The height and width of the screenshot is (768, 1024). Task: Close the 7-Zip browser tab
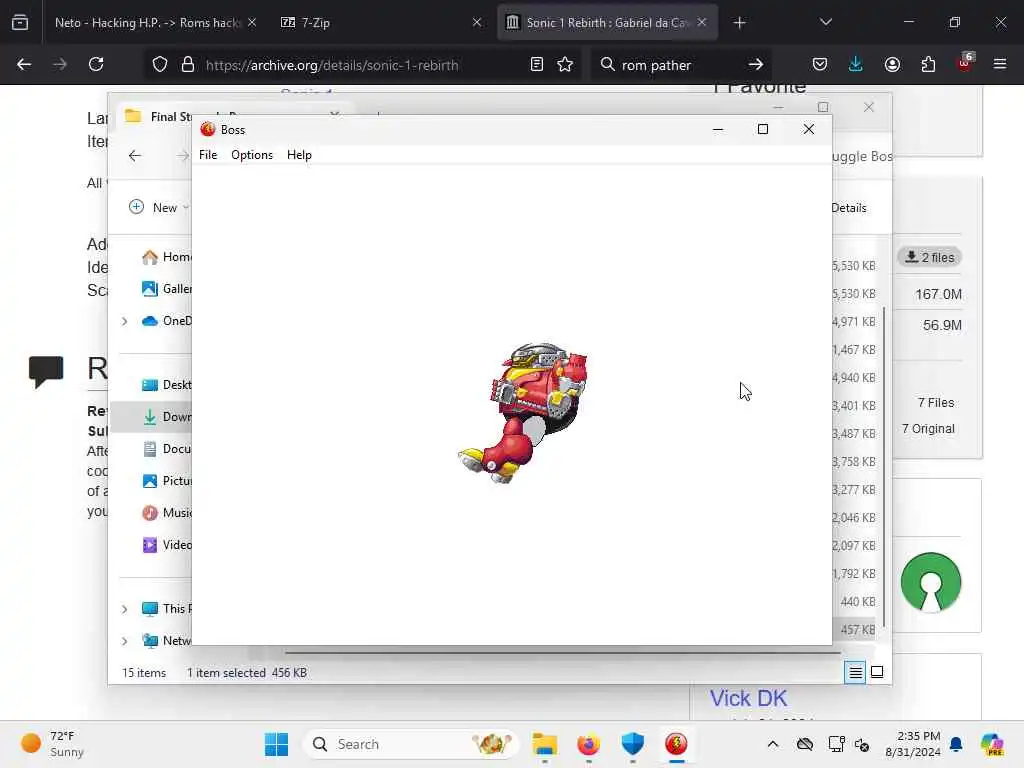[477, 23]
